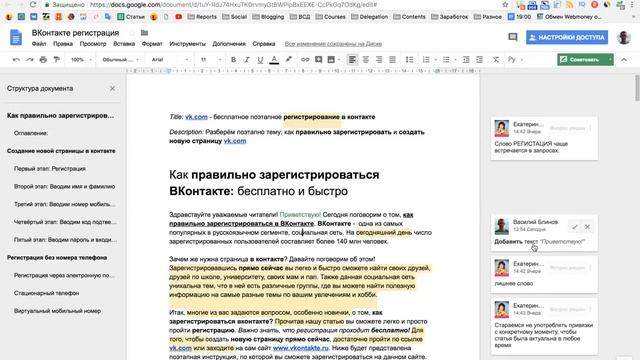Star the document ВКонтакте регистрация
The image size is (640, 360).
click(x=131, y=33)
